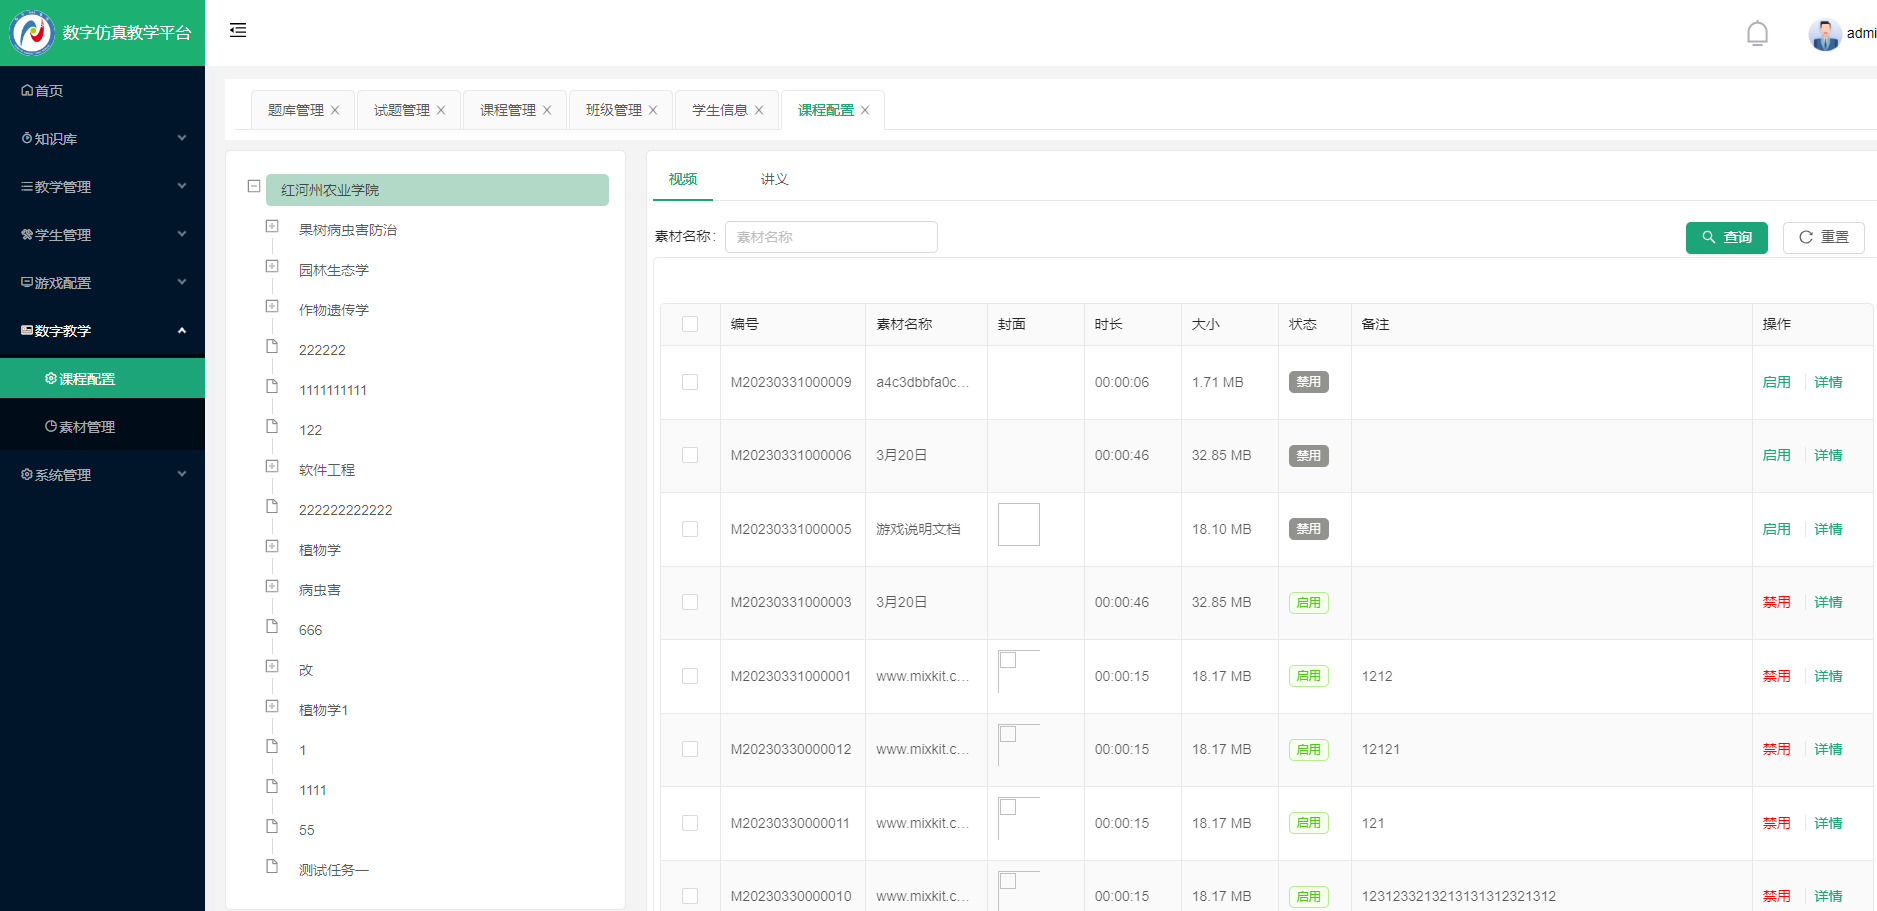Click file icon beside 测试任务一
Viewport: 1877px width, 911px height.
tap(272, 866)
